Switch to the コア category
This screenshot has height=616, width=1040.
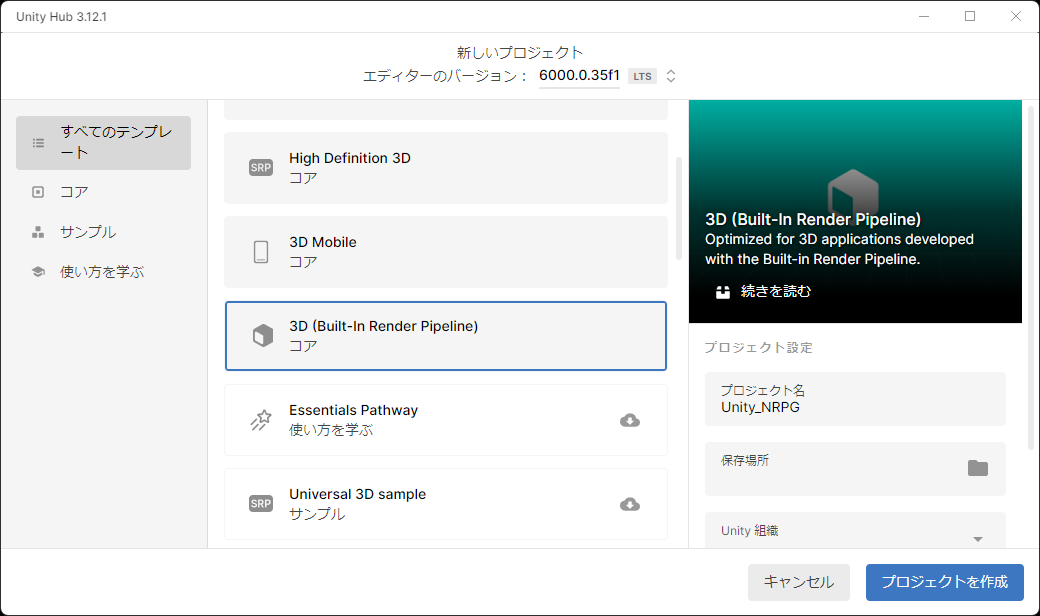pyautogui.click(x=75, y=192)
